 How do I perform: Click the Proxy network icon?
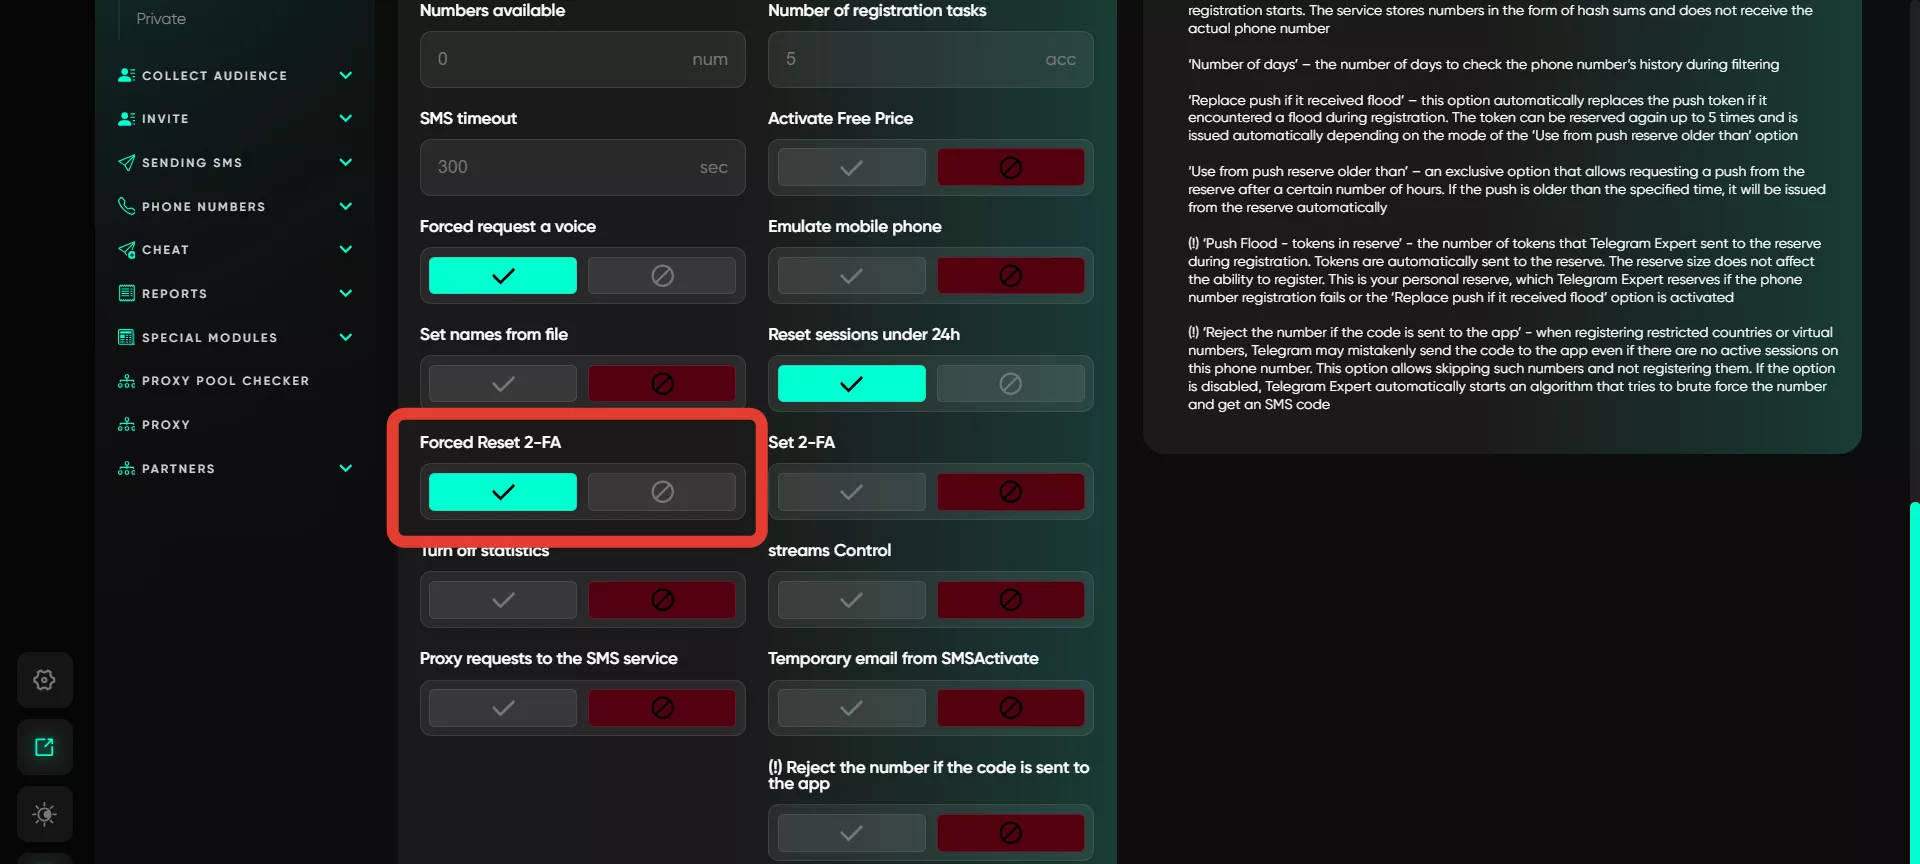(x=126, y=424)
